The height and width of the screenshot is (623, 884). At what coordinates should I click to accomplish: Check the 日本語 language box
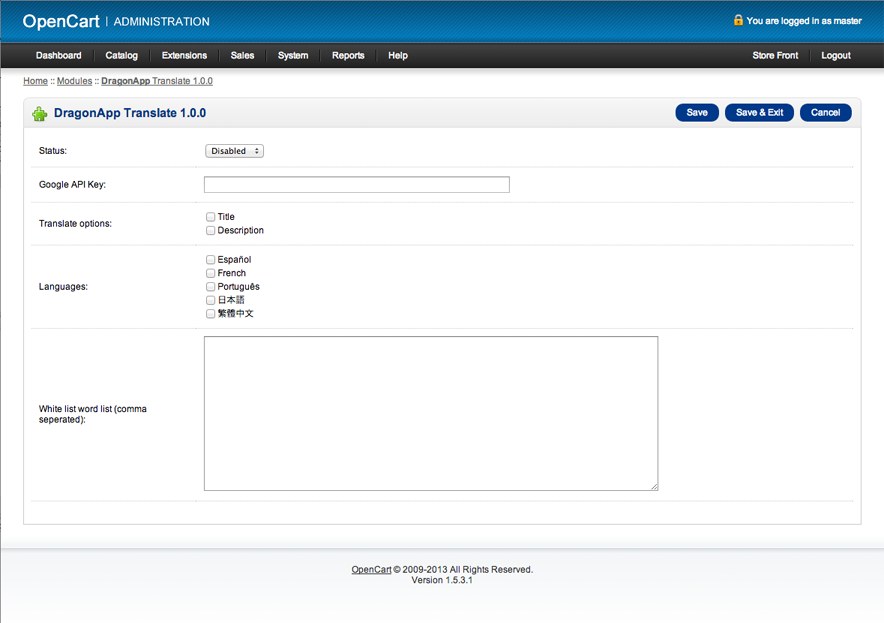coord(210,300)
